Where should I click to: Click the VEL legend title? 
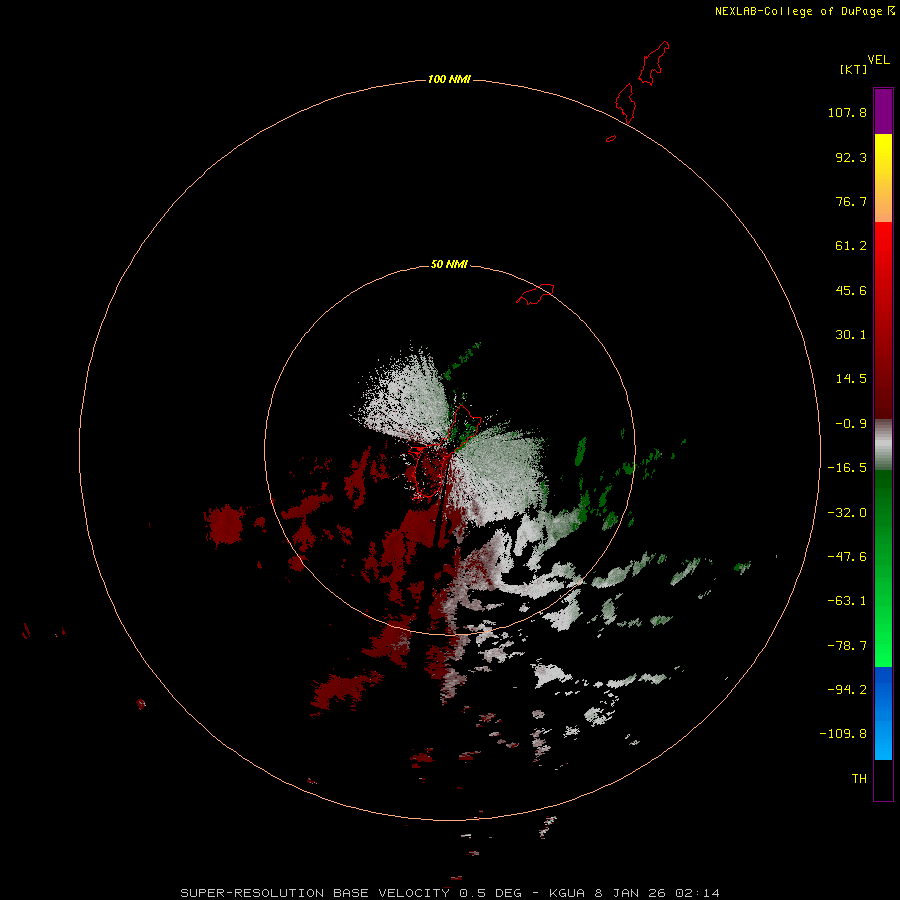coord(878,60)
